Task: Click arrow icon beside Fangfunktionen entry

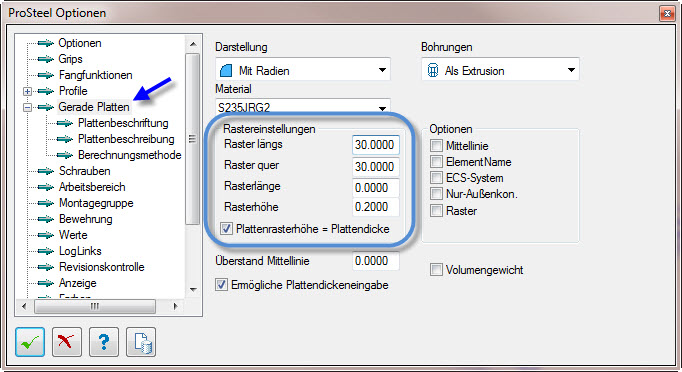Action: click(x=46, y=75)
